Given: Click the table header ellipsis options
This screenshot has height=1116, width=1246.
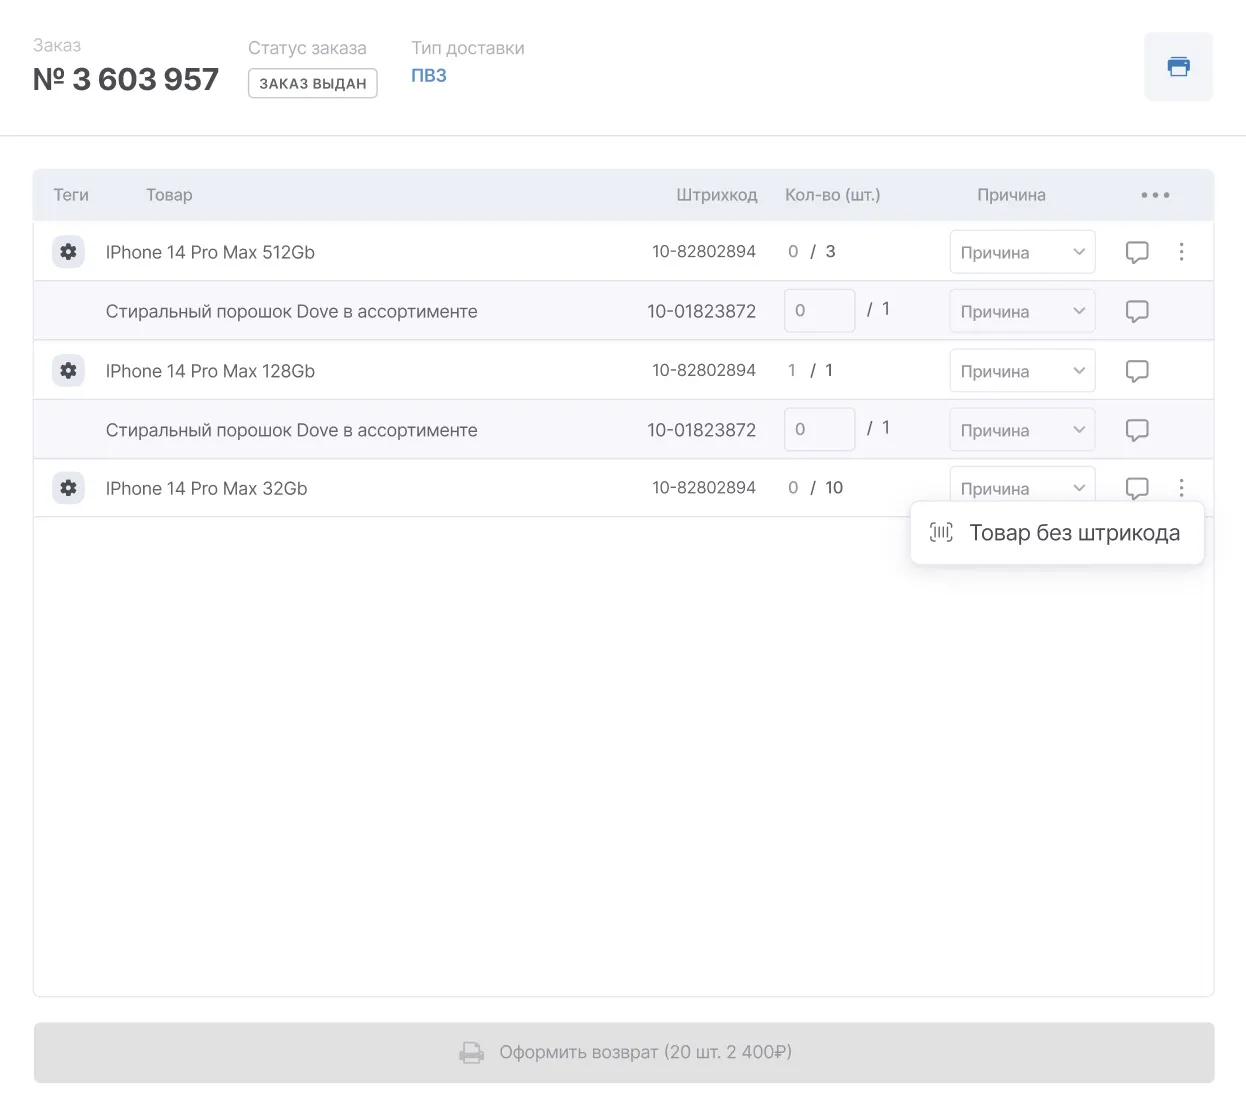Looking at the screenshot, I should coord(1155,195).
